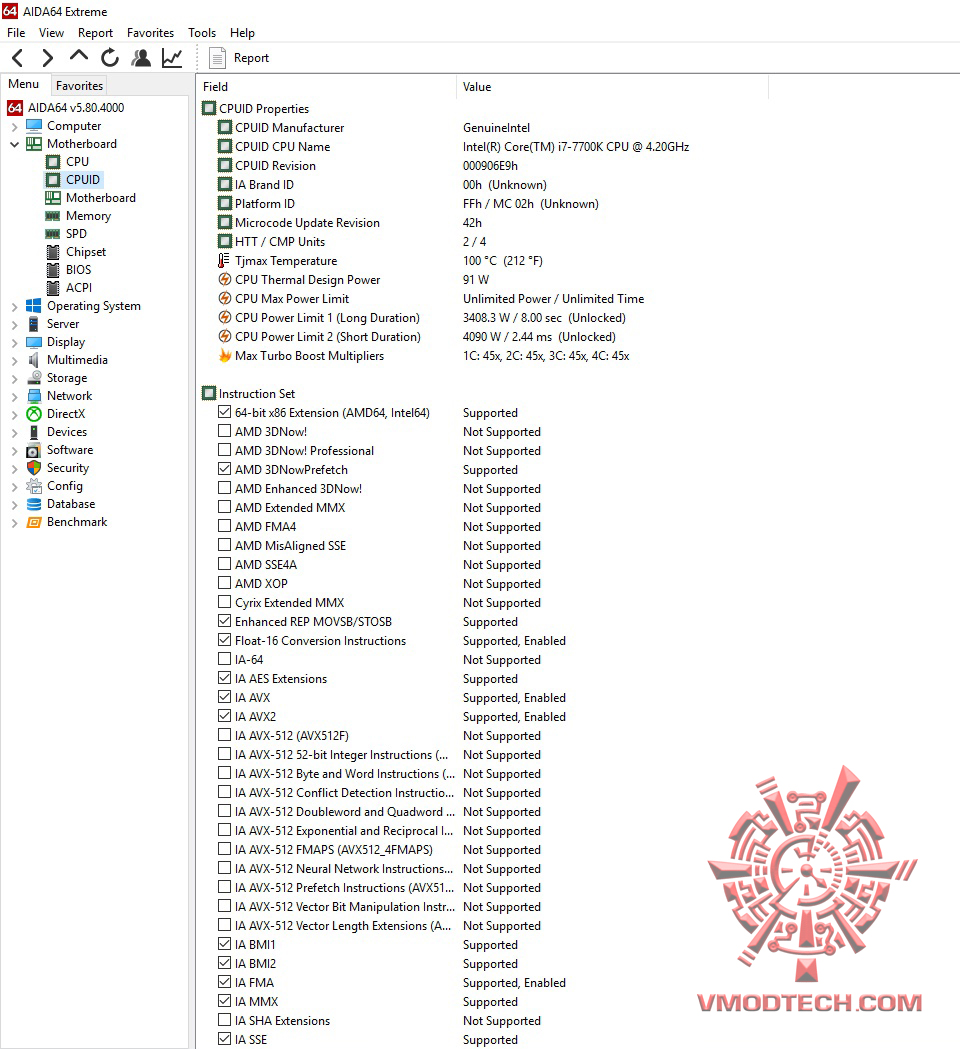Select the Benchmark category icon

point(34,522)
